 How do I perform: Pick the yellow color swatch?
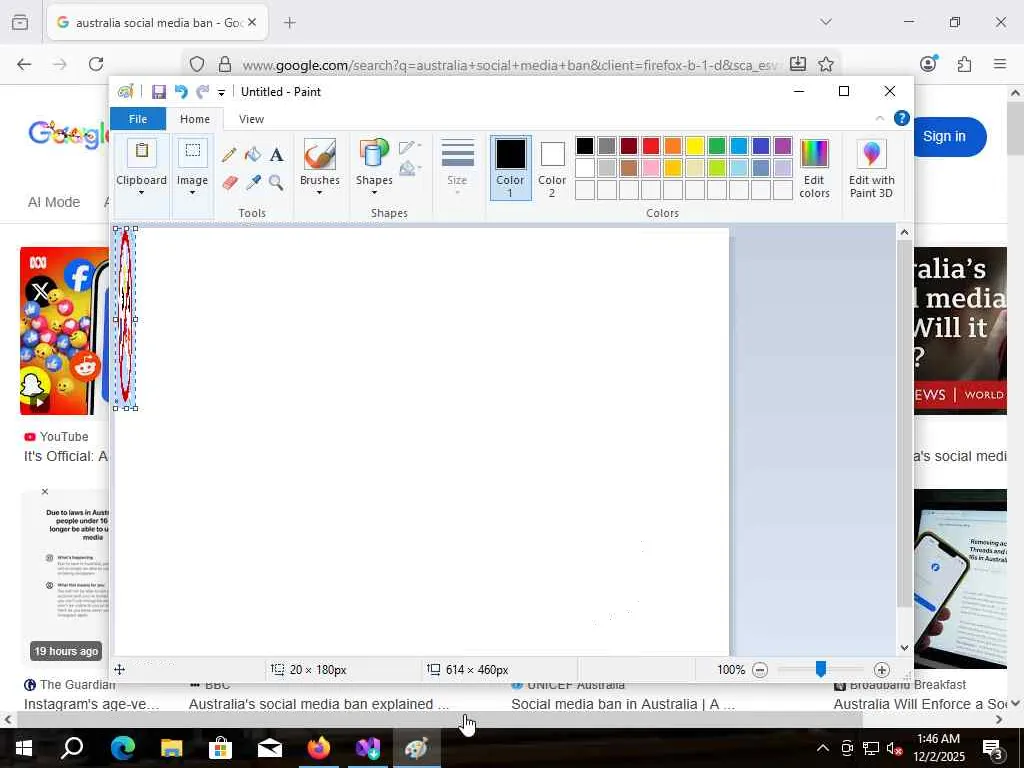(x=695, y=146)
